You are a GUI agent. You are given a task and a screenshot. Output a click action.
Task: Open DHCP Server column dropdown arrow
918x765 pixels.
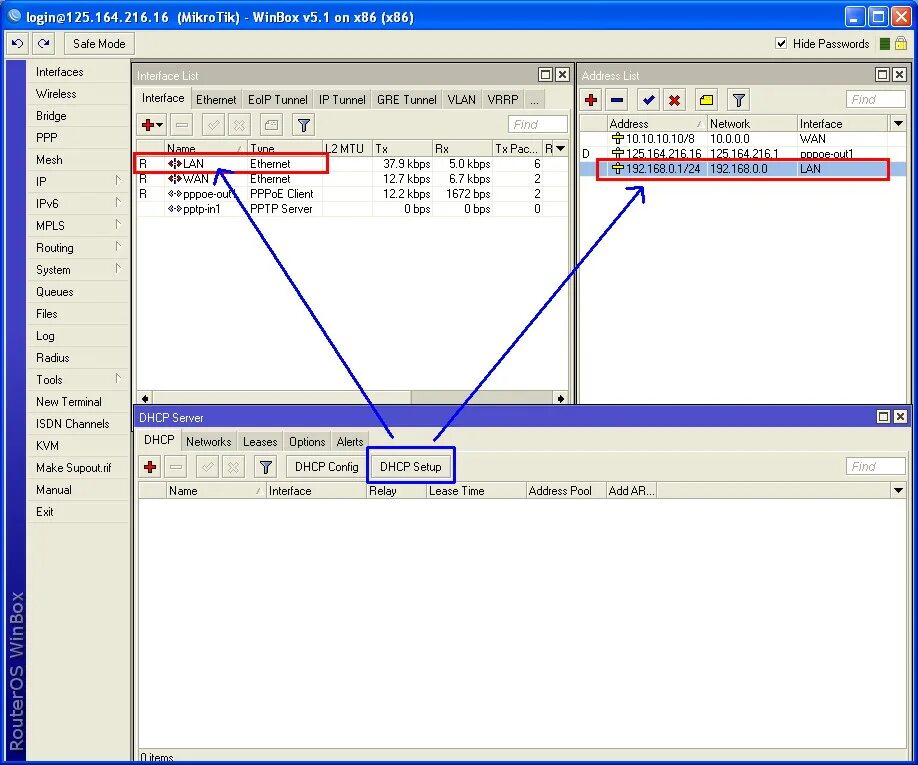(898, 490)
